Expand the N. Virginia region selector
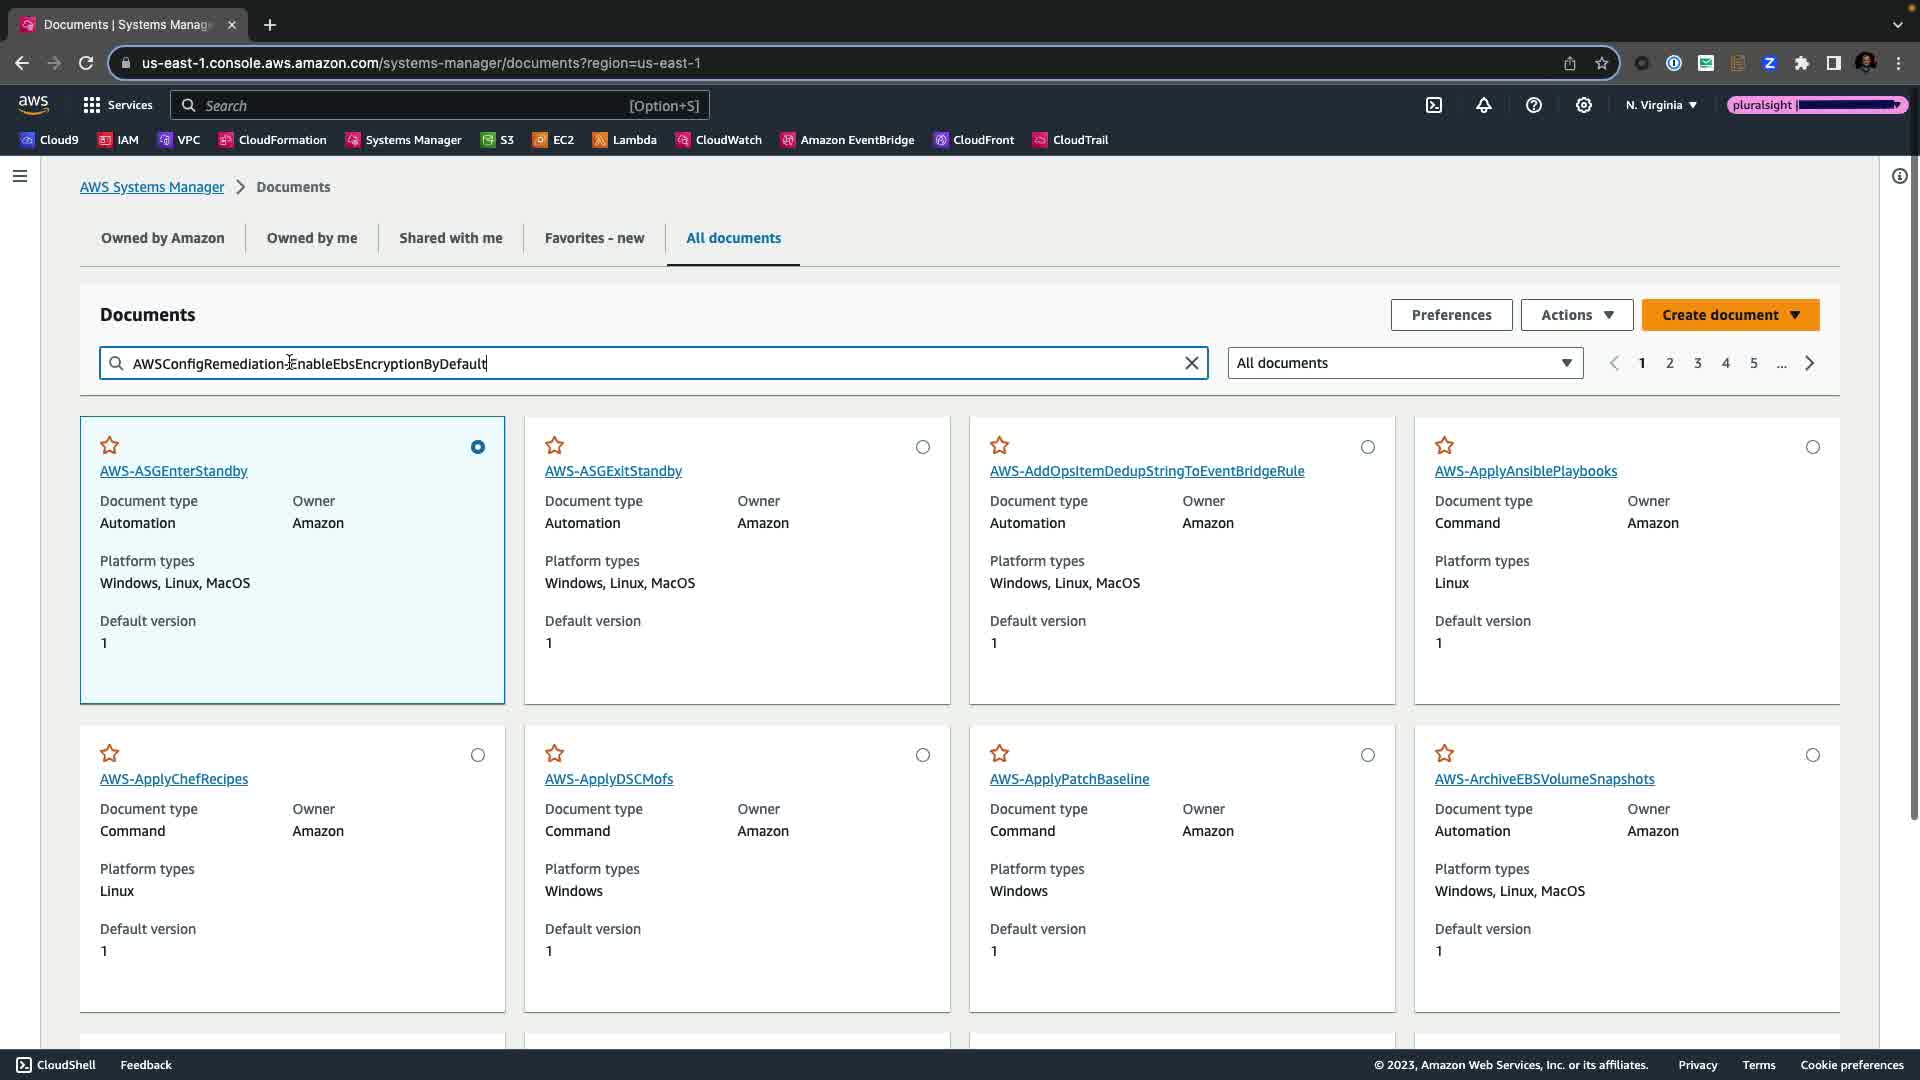 [x=1661, y=105]
